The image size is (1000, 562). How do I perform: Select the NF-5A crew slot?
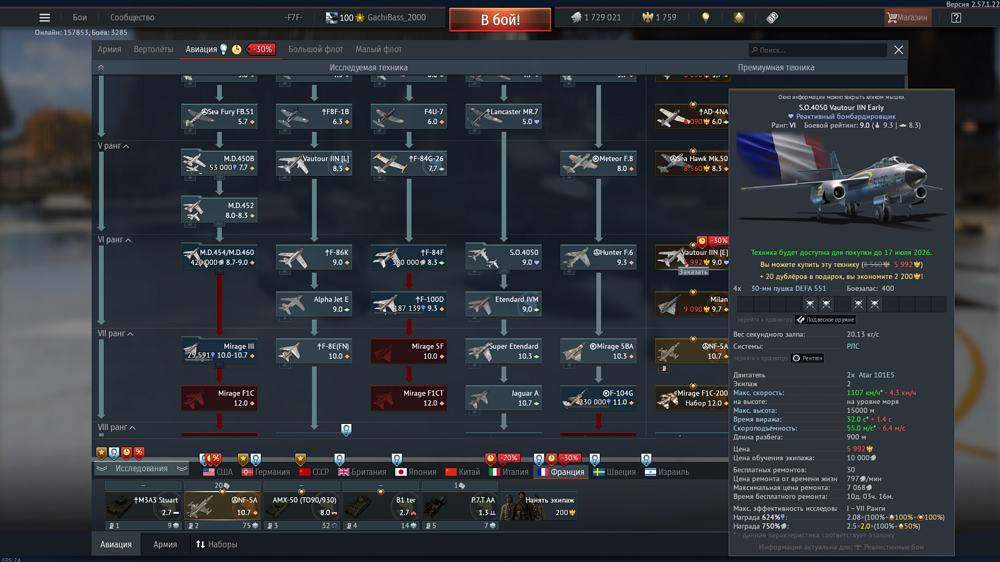[222, 507]
